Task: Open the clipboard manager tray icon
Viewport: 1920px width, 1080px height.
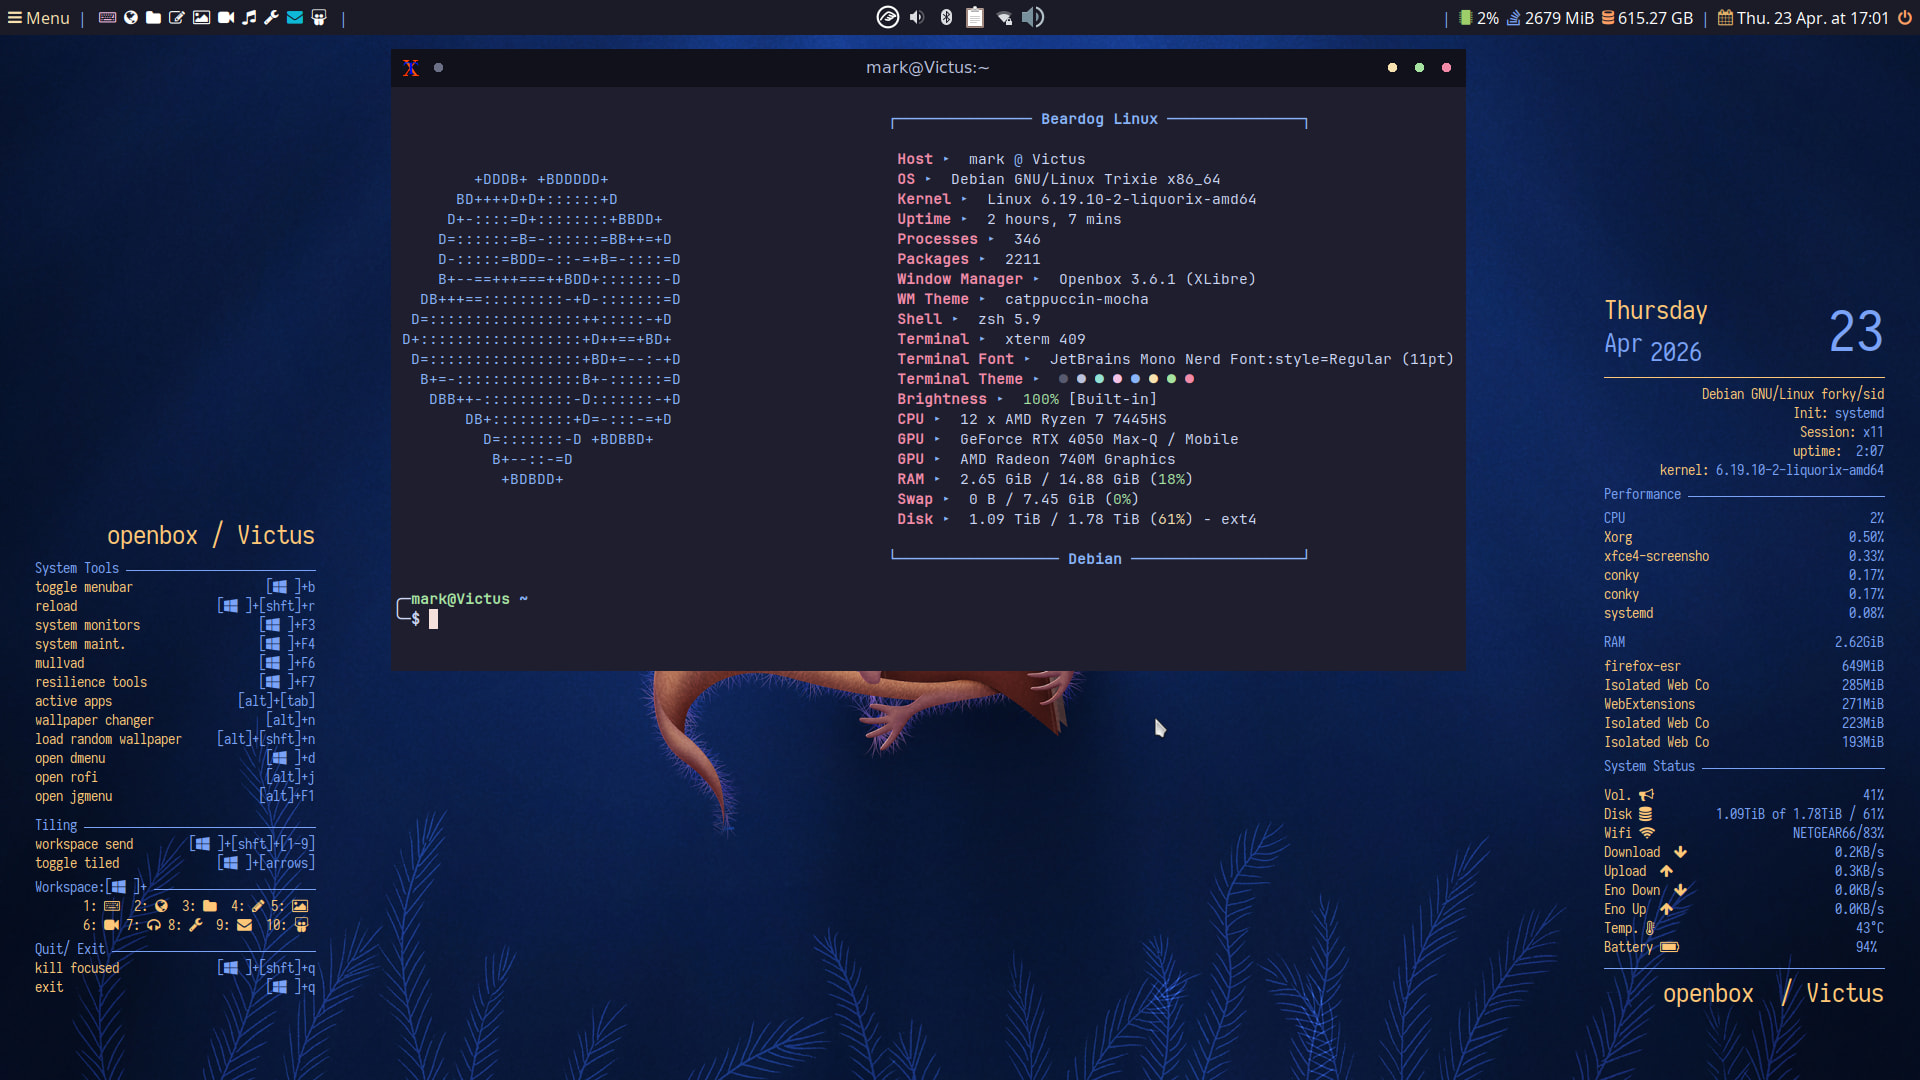Action: tap(975, 17)
